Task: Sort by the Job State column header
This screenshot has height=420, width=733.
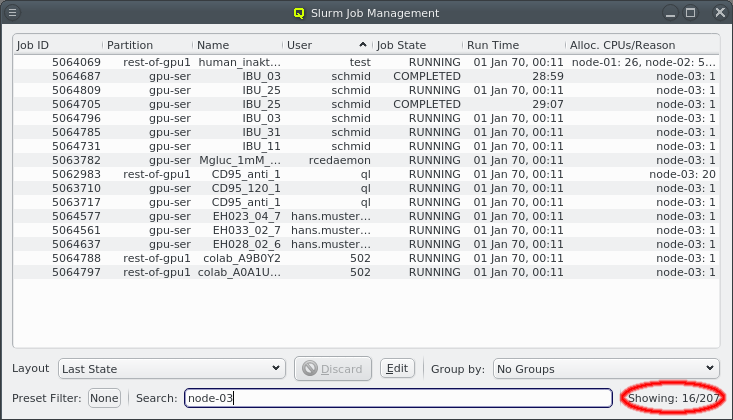Action: (417, 45)
